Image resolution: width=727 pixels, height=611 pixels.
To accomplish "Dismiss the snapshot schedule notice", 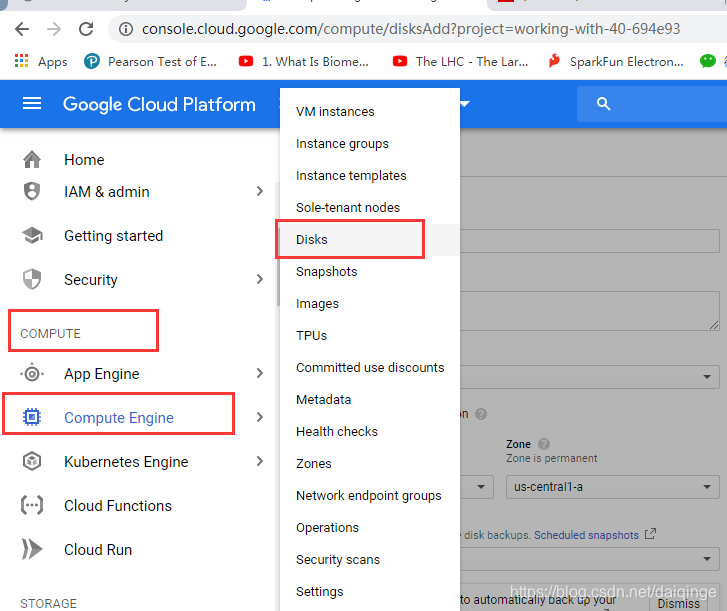I will point(678,603).
